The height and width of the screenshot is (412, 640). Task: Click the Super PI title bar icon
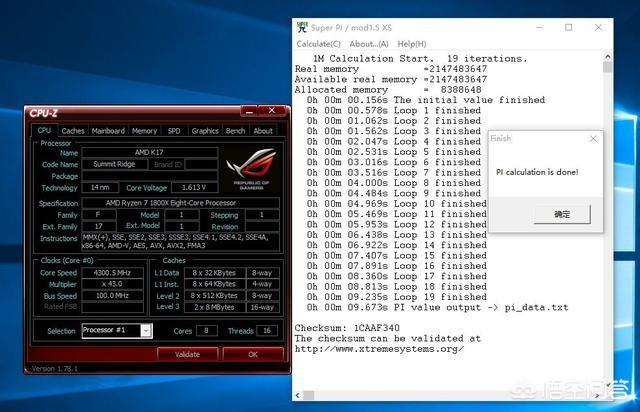pos(302,27)
